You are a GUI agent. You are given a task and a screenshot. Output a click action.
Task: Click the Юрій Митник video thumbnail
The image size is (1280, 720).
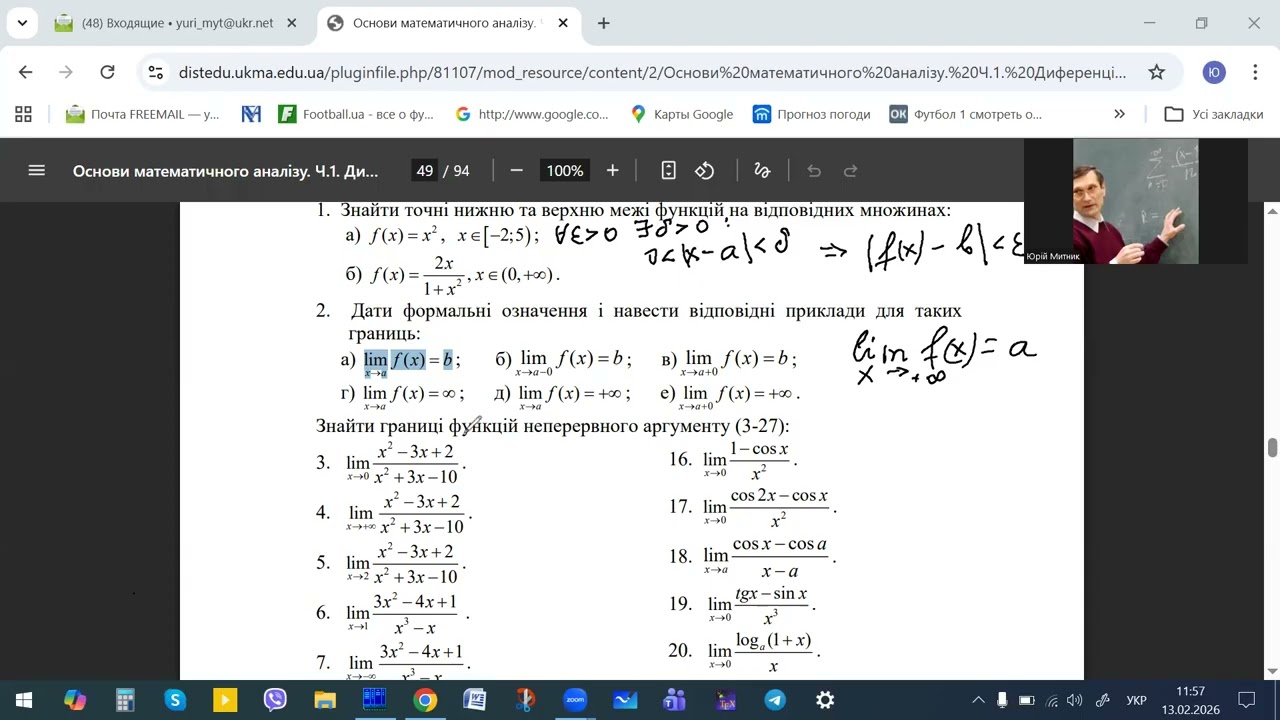coord(1136,201)
